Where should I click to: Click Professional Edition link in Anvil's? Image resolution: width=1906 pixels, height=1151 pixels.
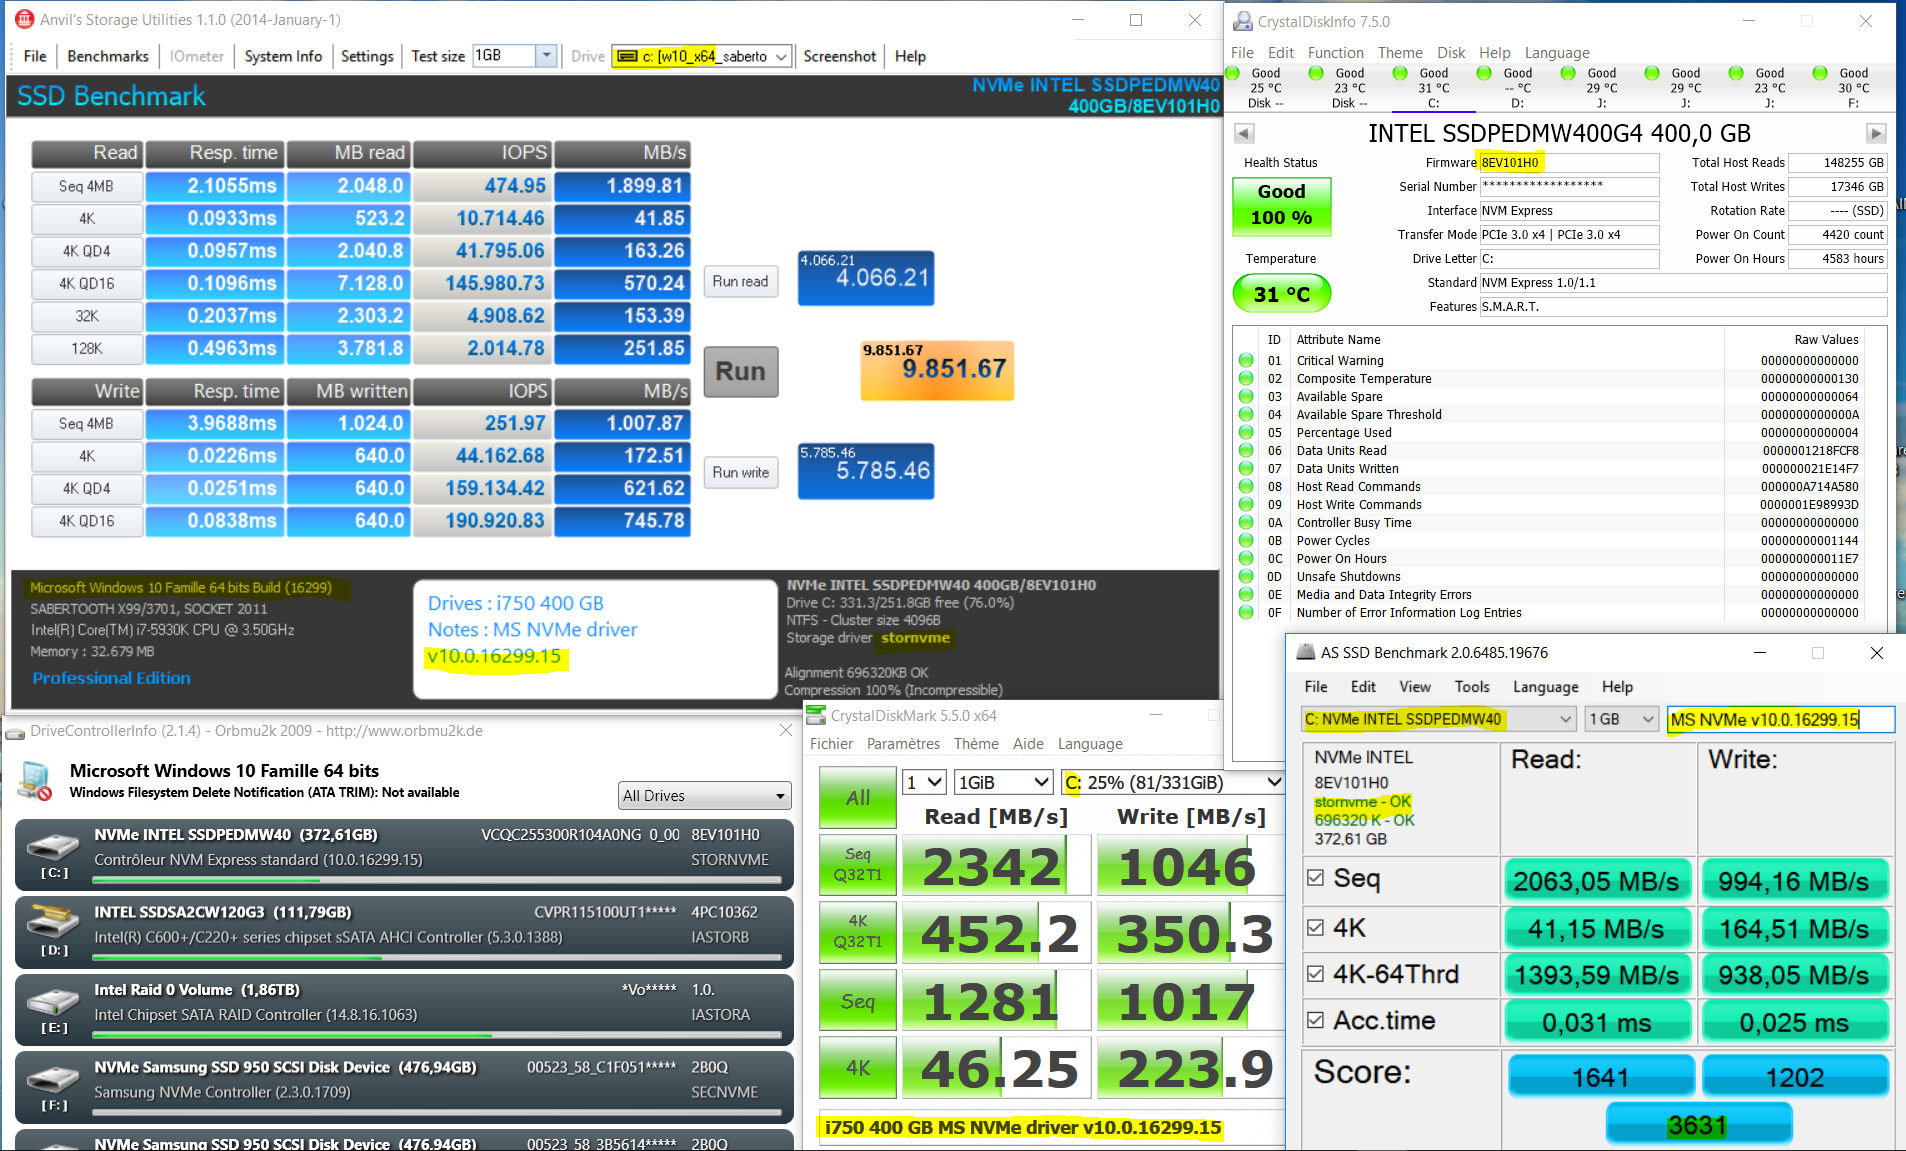[111, 678]
